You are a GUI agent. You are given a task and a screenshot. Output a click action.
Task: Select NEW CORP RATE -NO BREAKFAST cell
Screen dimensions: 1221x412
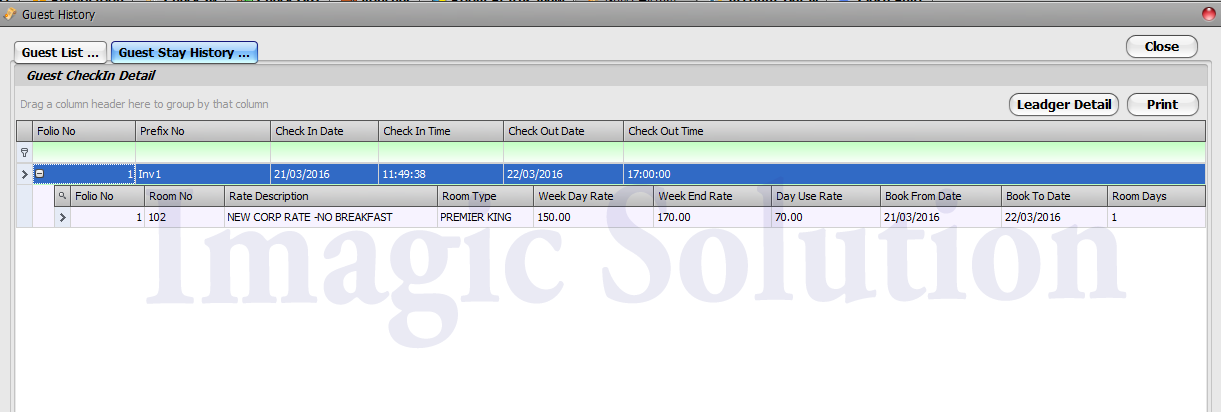[331, 216]
